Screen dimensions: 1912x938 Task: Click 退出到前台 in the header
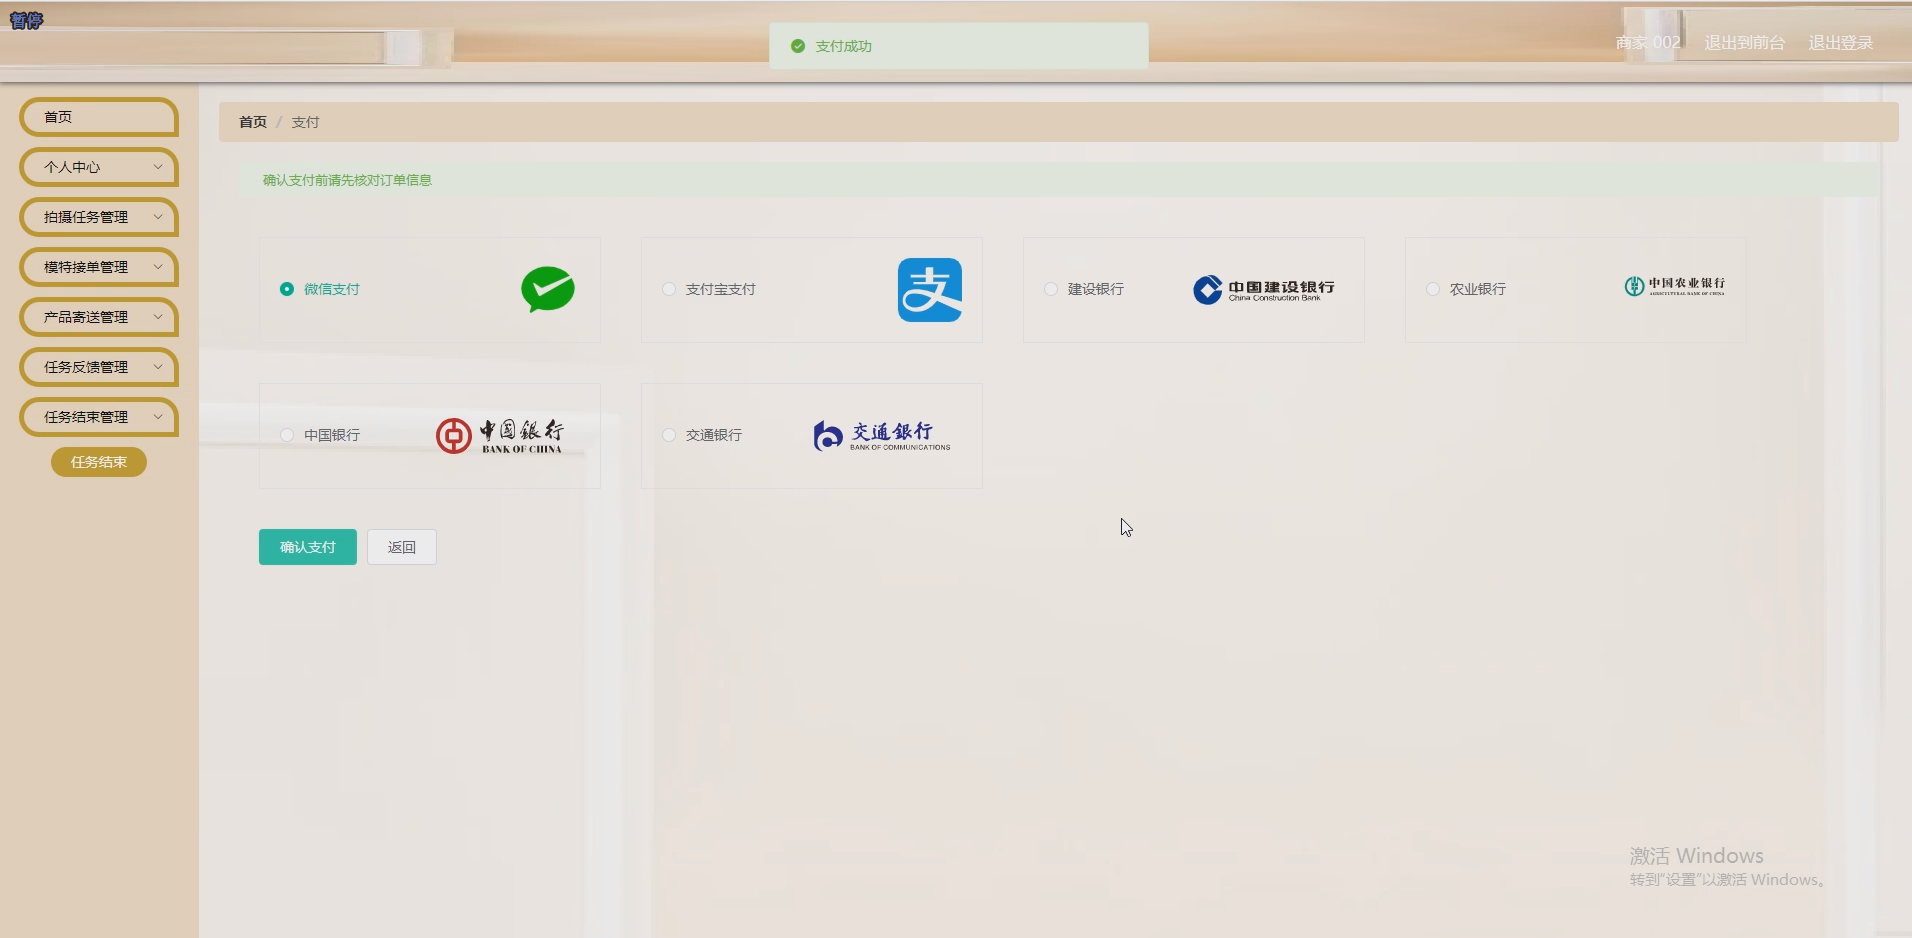point(1745,43)
